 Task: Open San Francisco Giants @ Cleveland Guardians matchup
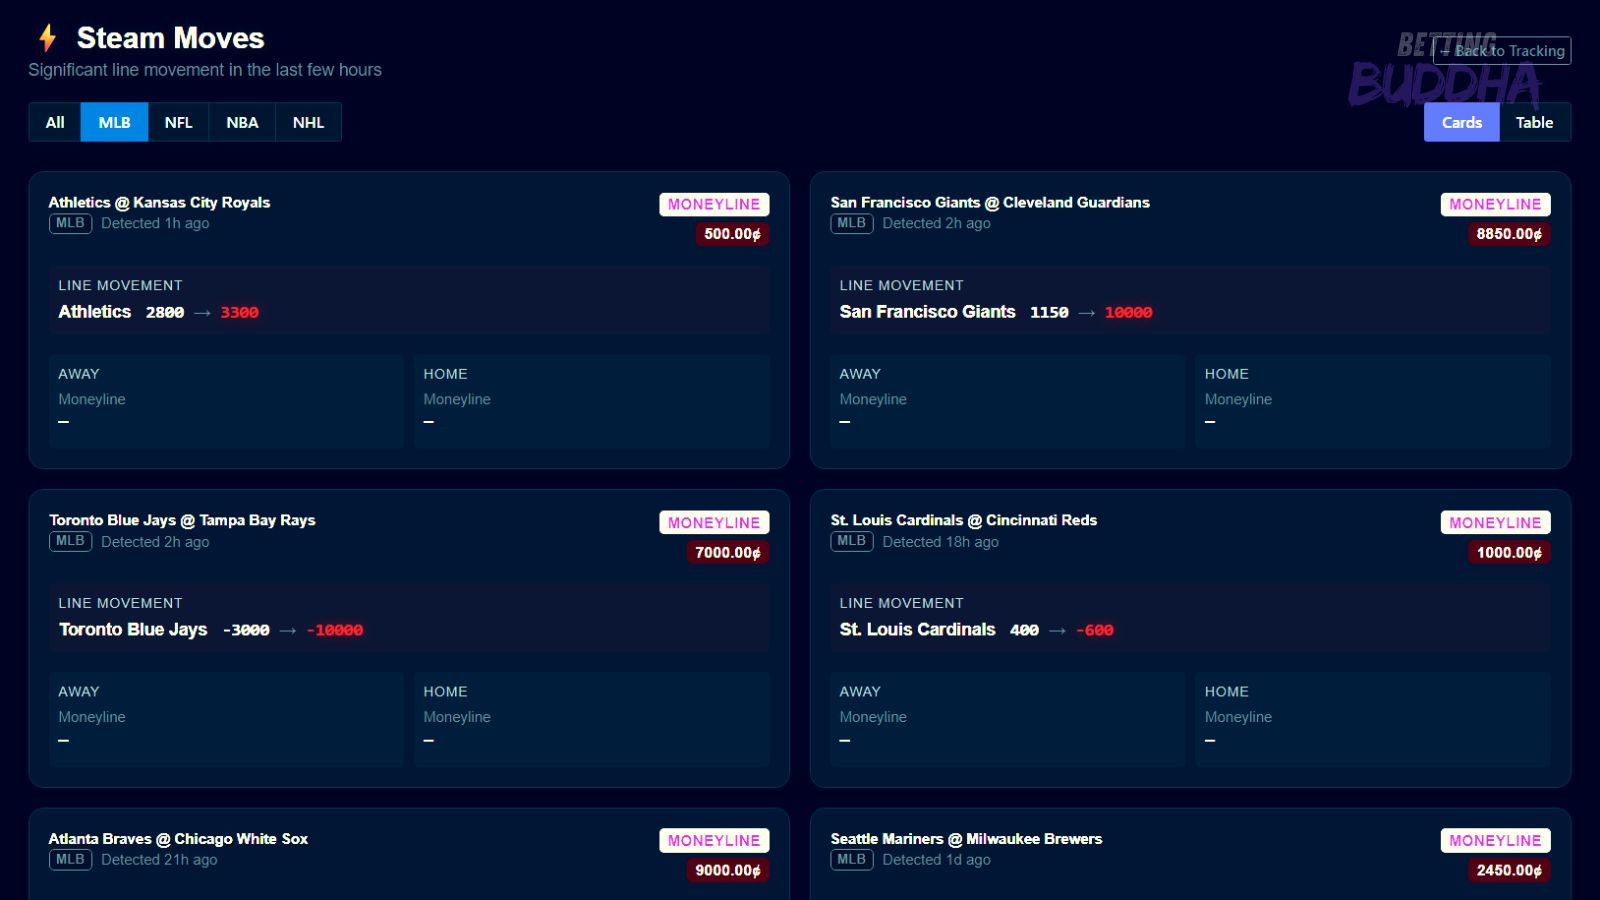(x=990, y=202)
